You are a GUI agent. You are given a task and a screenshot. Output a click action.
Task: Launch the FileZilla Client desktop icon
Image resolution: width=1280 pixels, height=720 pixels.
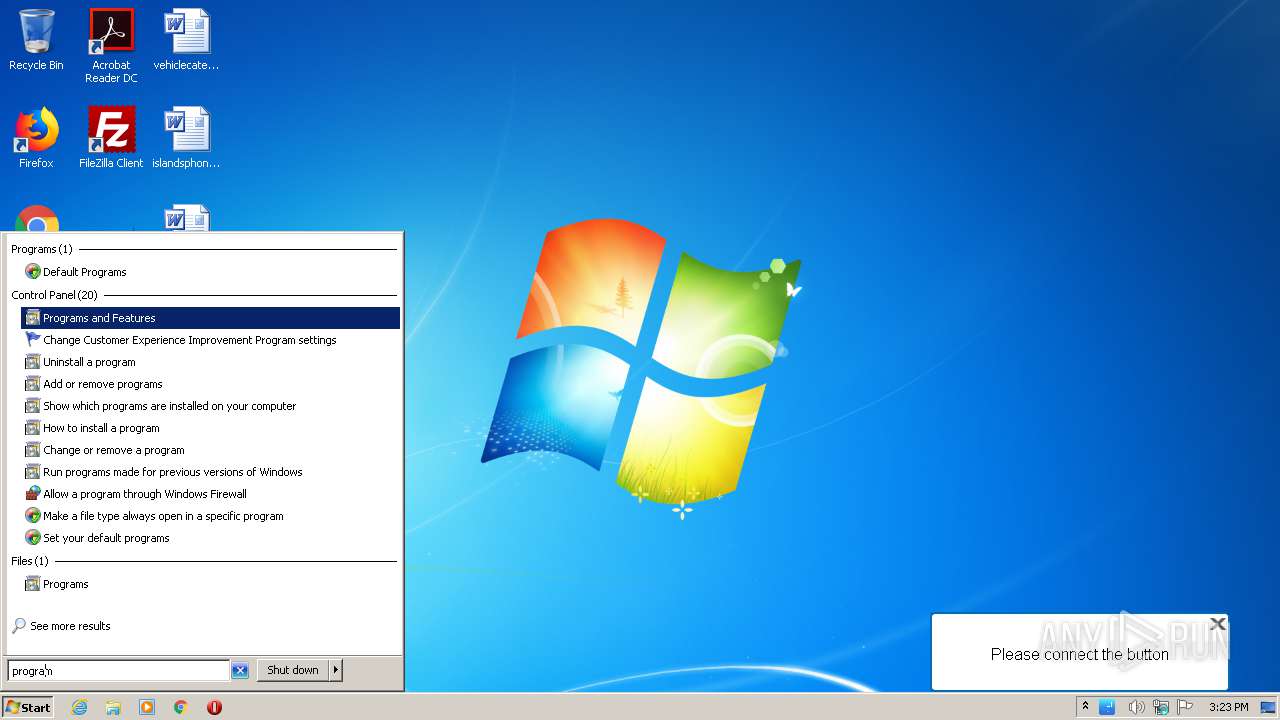pos(111,138)
